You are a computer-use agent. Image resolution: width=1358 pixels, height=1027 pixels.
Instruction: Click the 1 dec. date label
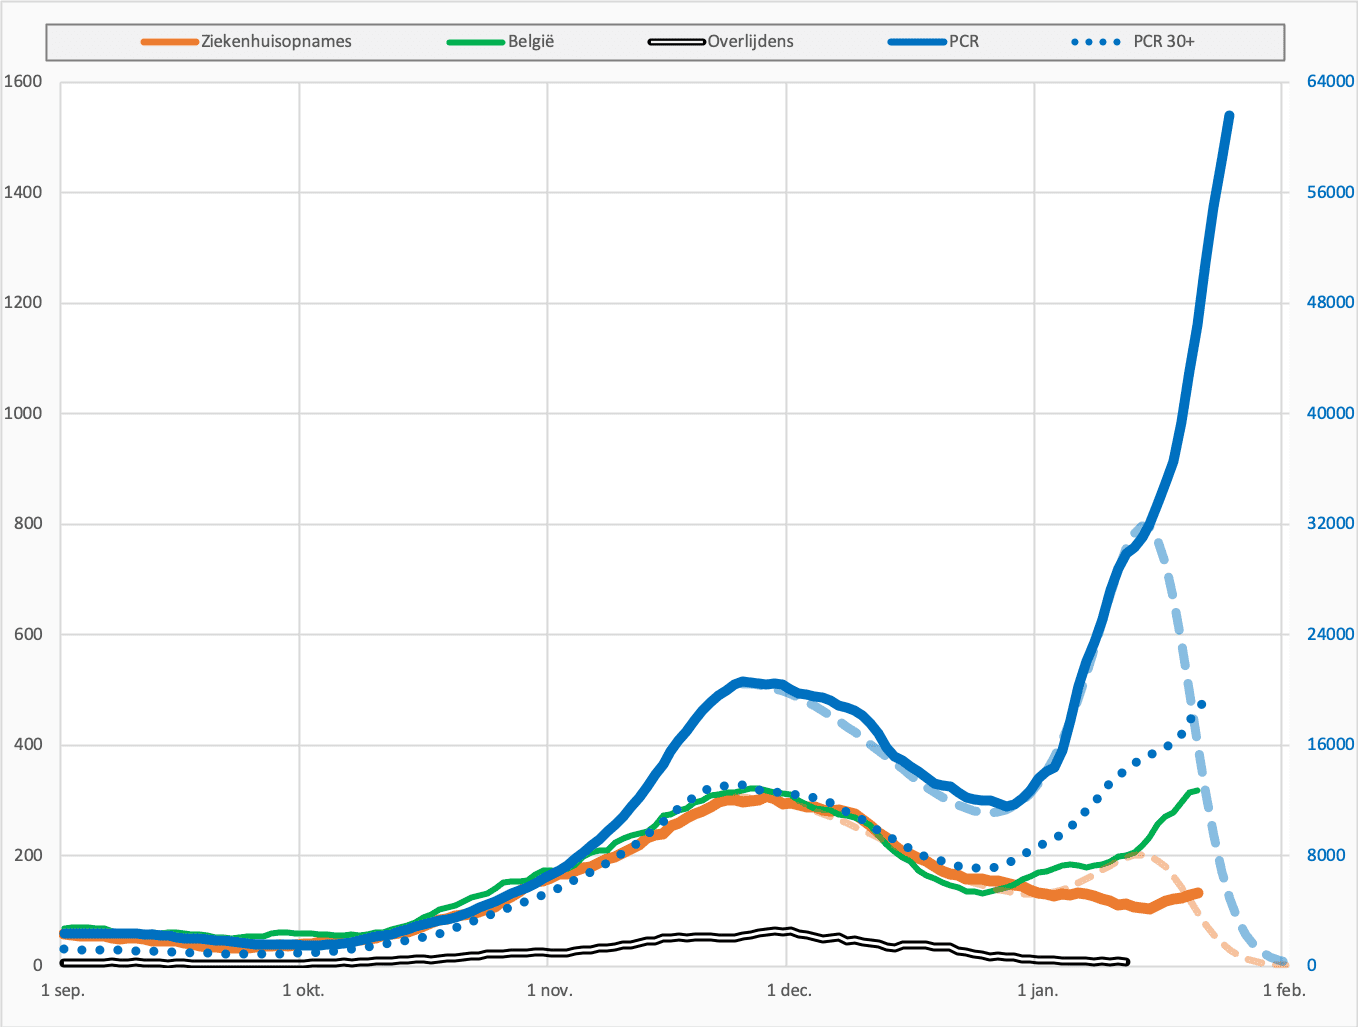[789, 991]
